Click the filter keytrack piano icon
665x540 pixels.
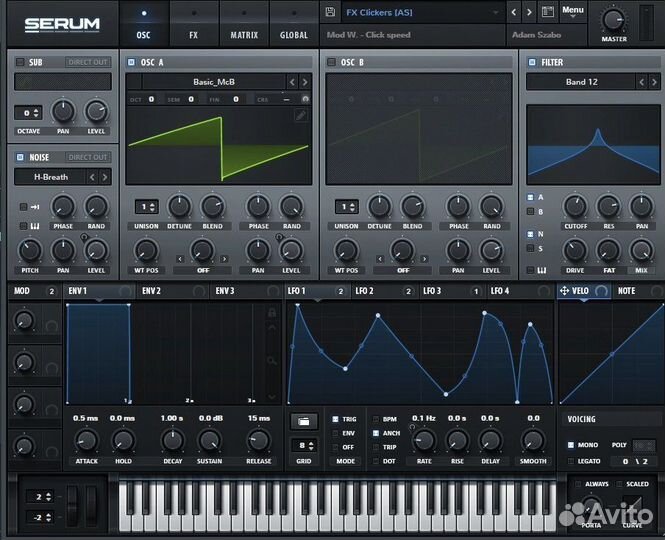tap(542, 270)
